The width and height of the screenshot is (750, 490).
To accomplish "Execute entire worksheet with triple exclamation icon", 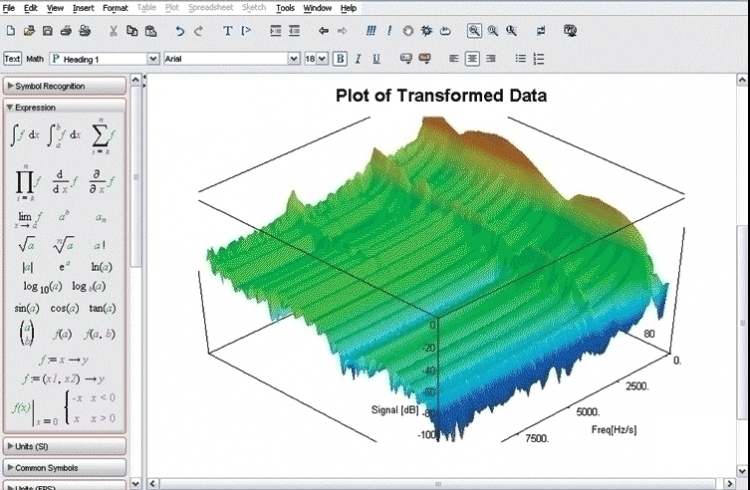I will (371, 31).
